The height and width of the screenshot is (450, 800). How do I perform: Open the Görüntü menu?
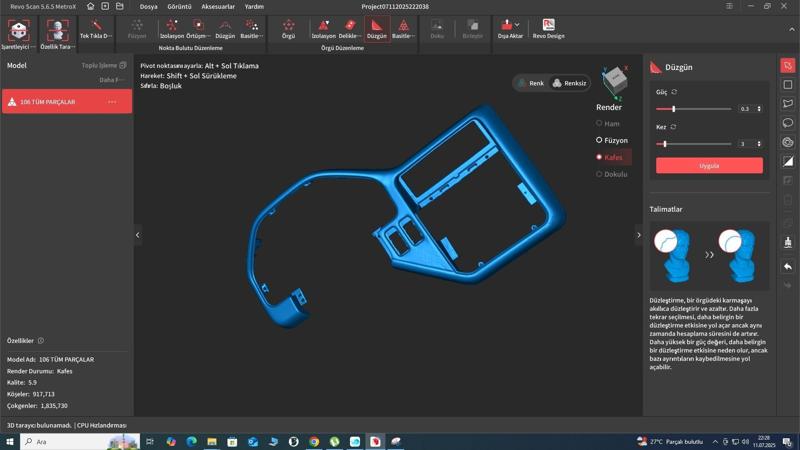[x=179, y=7]
